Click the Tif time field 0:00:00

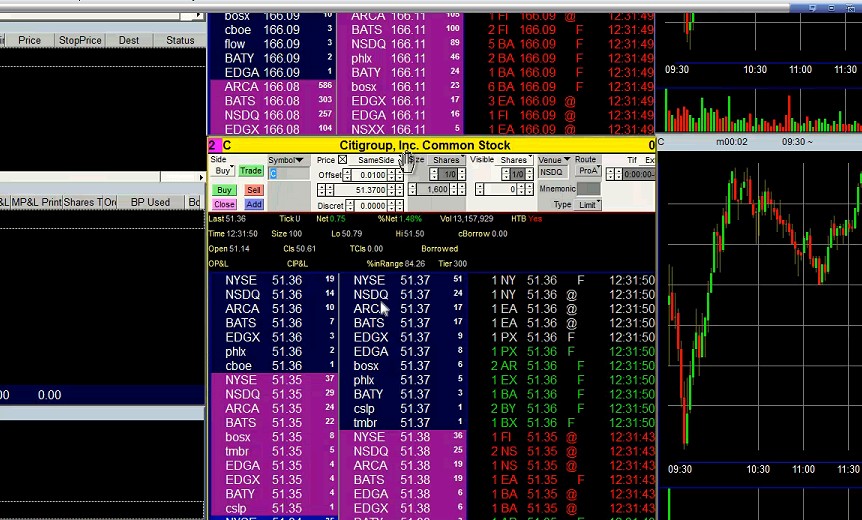pos(639,174)
